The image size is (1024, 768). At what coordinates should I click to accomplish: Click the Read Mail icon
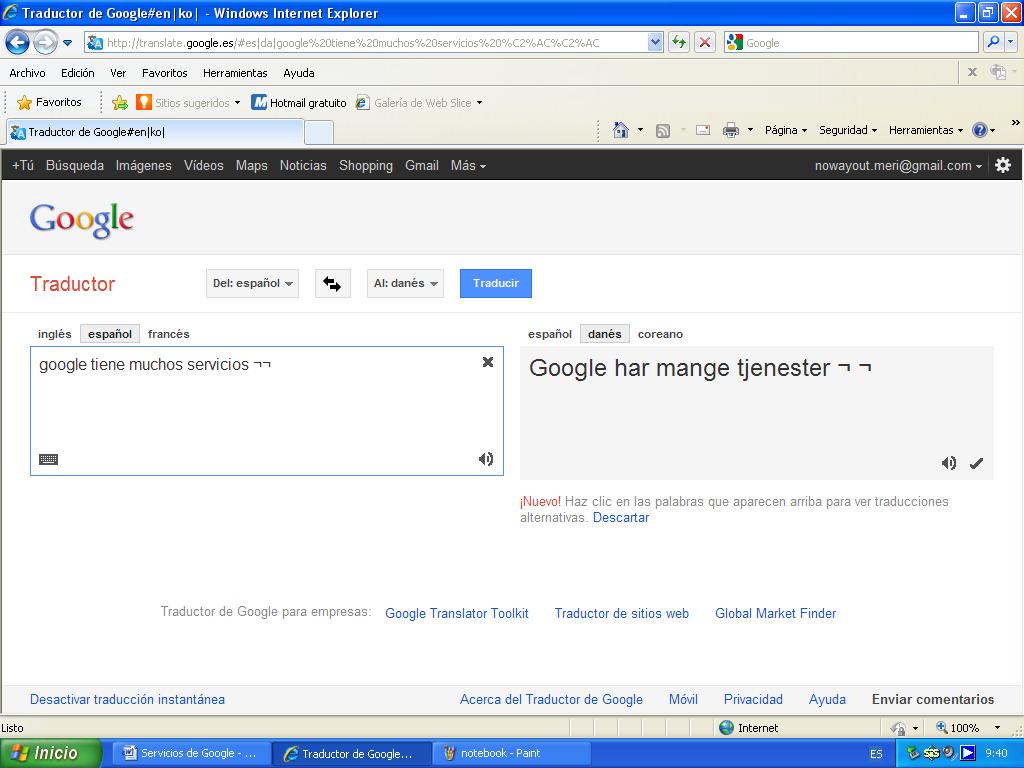pyautogui.click(x=703, y=130)
